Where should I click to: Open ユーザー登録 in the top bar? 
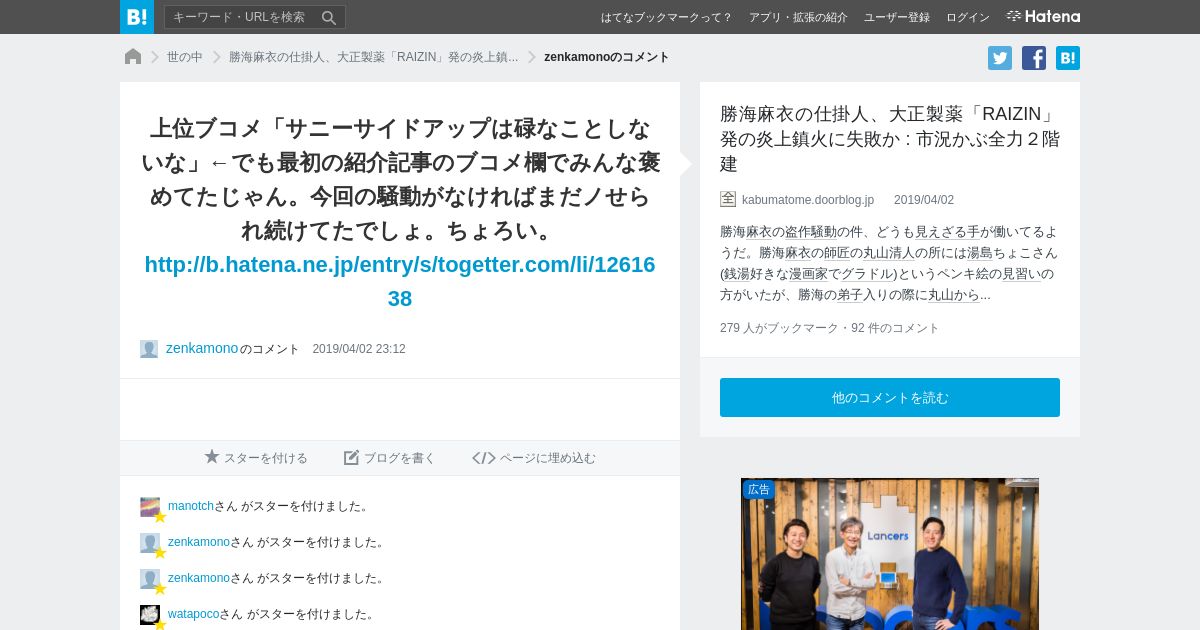click(x=897, y=17)
